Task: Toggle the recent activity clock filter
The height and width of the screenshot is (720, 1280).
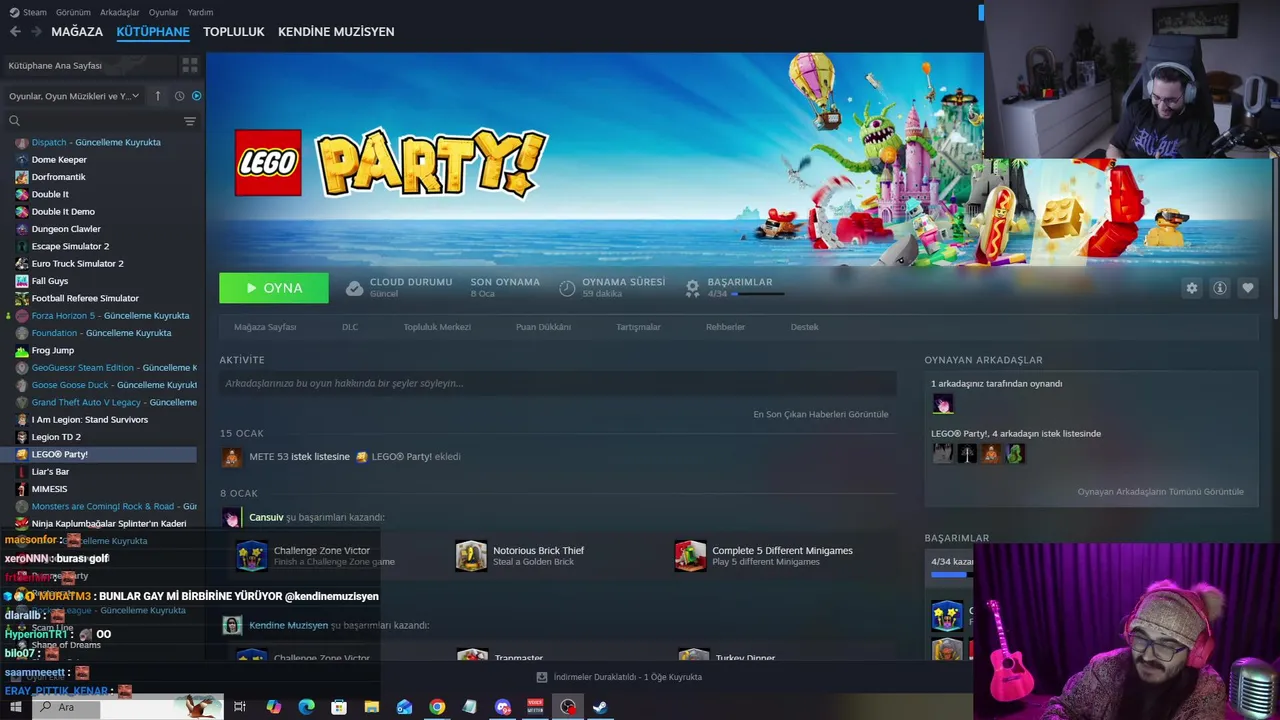Action: coord(179,96)
